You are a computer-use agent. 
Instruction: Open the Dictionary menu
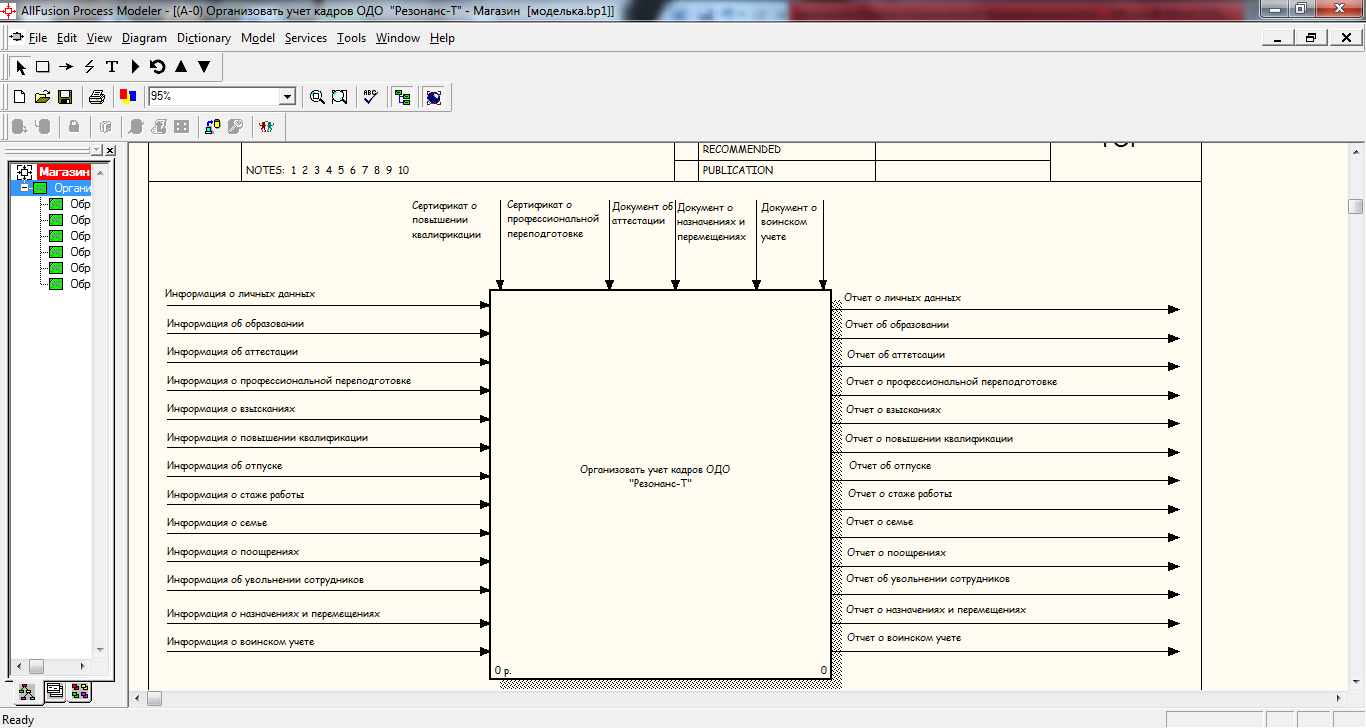pos(204,38)
